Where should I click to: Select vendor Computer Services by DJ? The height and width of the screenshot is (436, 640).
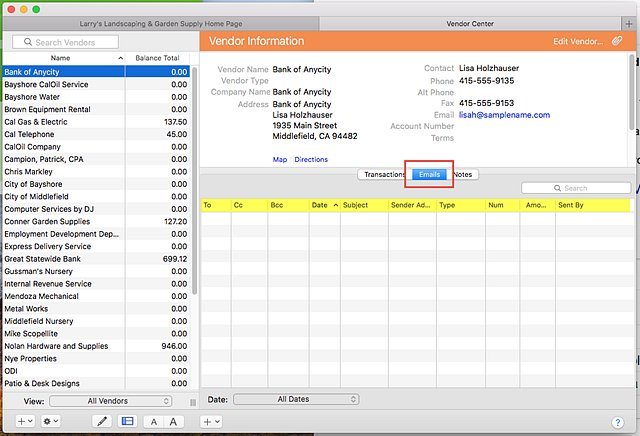click(x=96, y=209)
